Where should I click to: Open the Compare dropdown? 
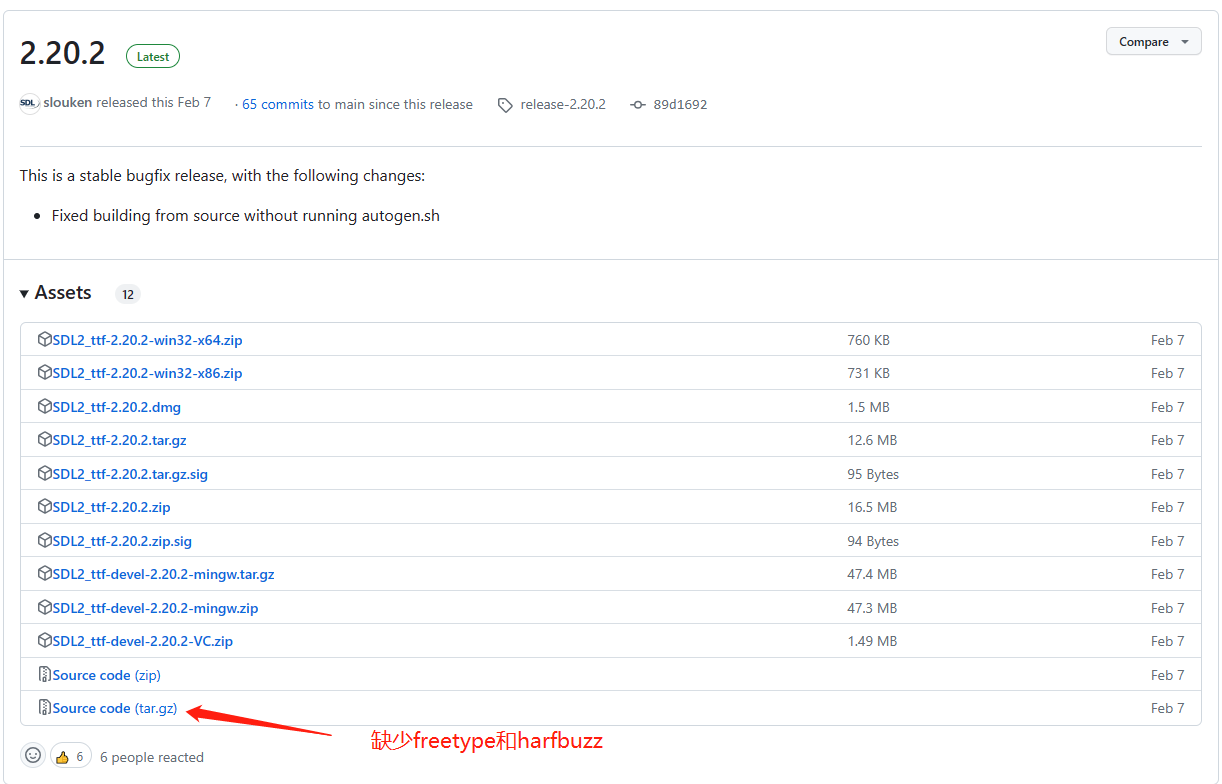click(1153, 42)
